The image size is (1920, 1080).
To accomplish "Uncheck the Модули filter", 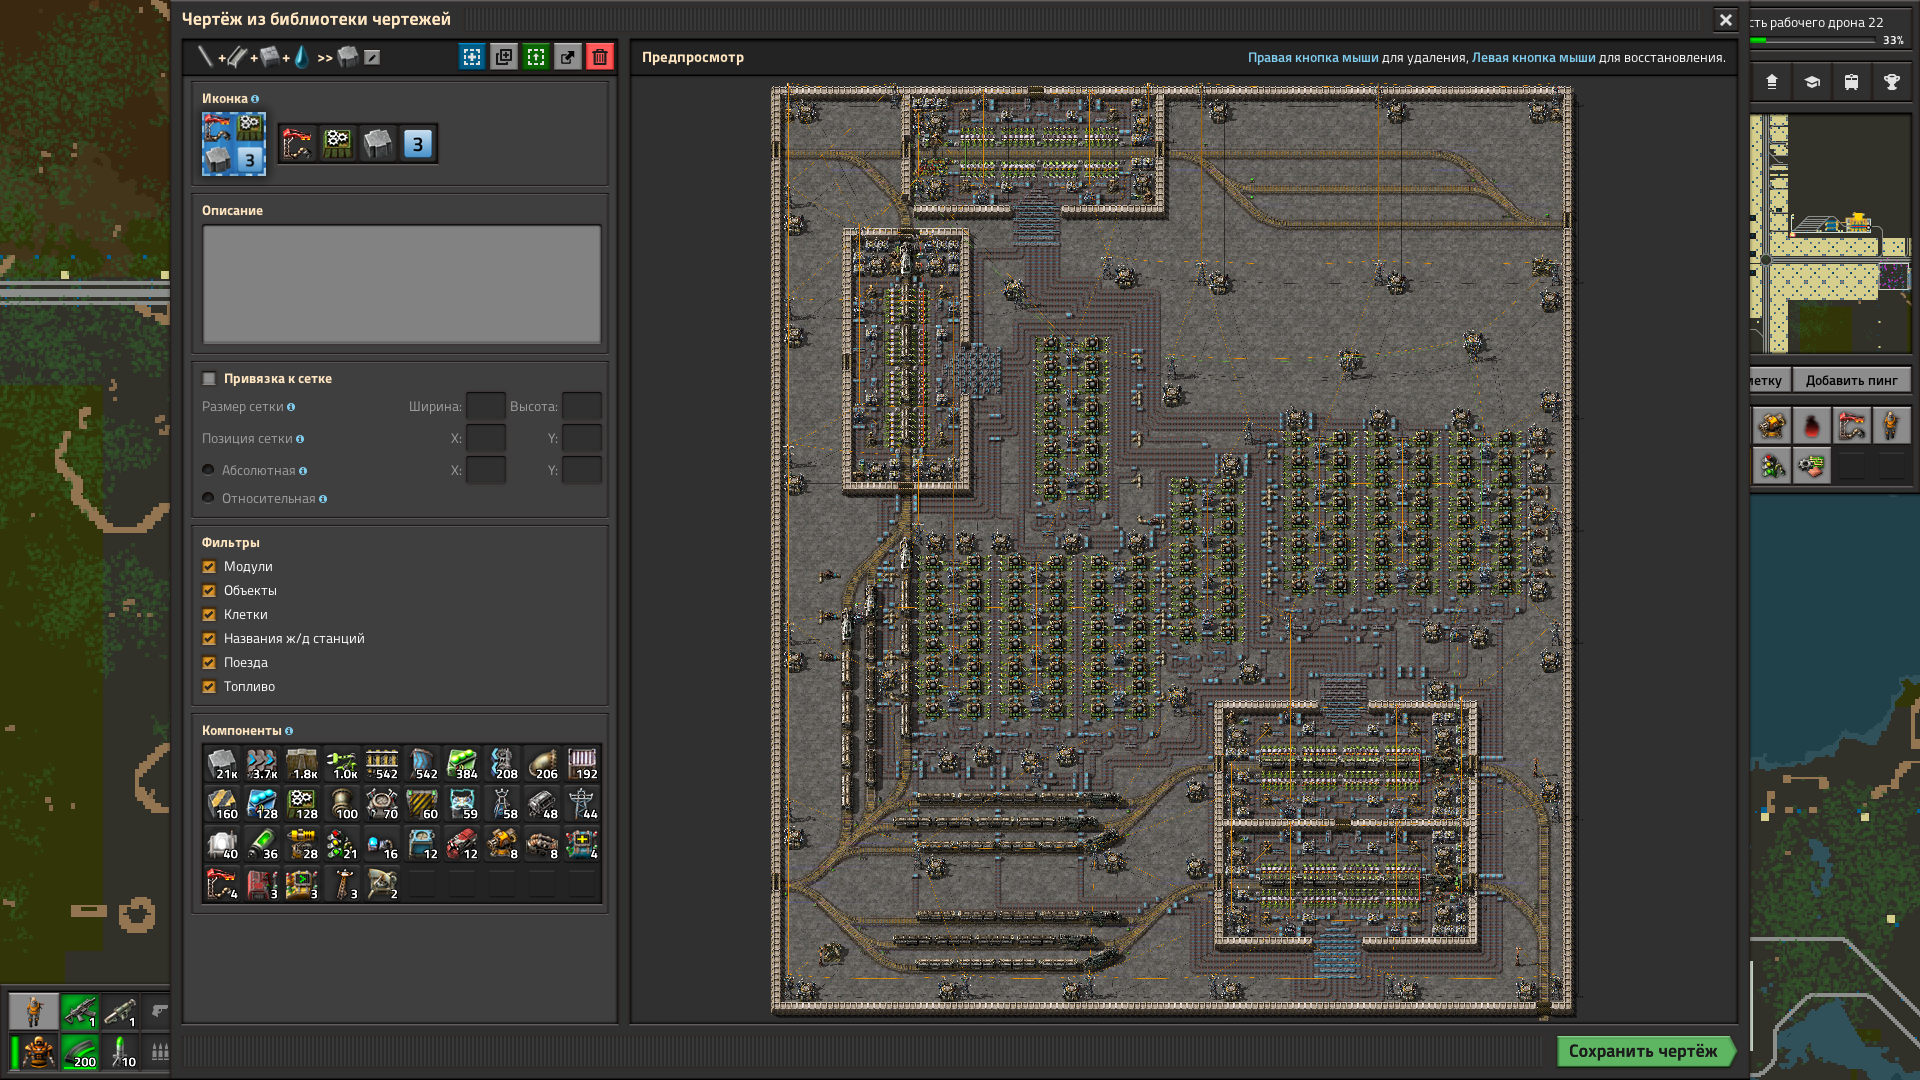I will [x=209, y=566].
